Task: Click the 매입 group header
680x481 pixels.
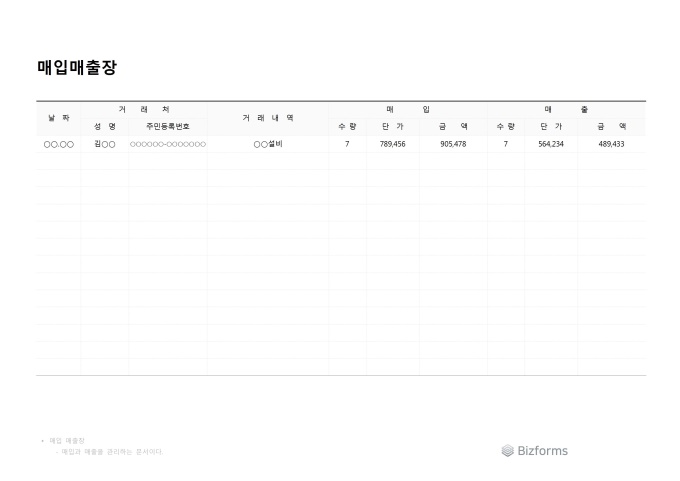Action: pyautogui.click(x=408, y=109)
